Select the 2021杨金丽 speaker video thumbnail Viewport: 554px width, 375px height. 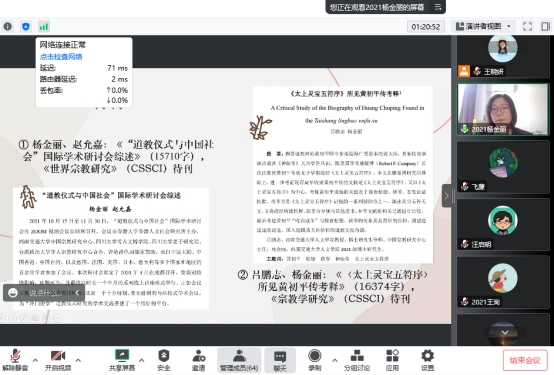503,110
